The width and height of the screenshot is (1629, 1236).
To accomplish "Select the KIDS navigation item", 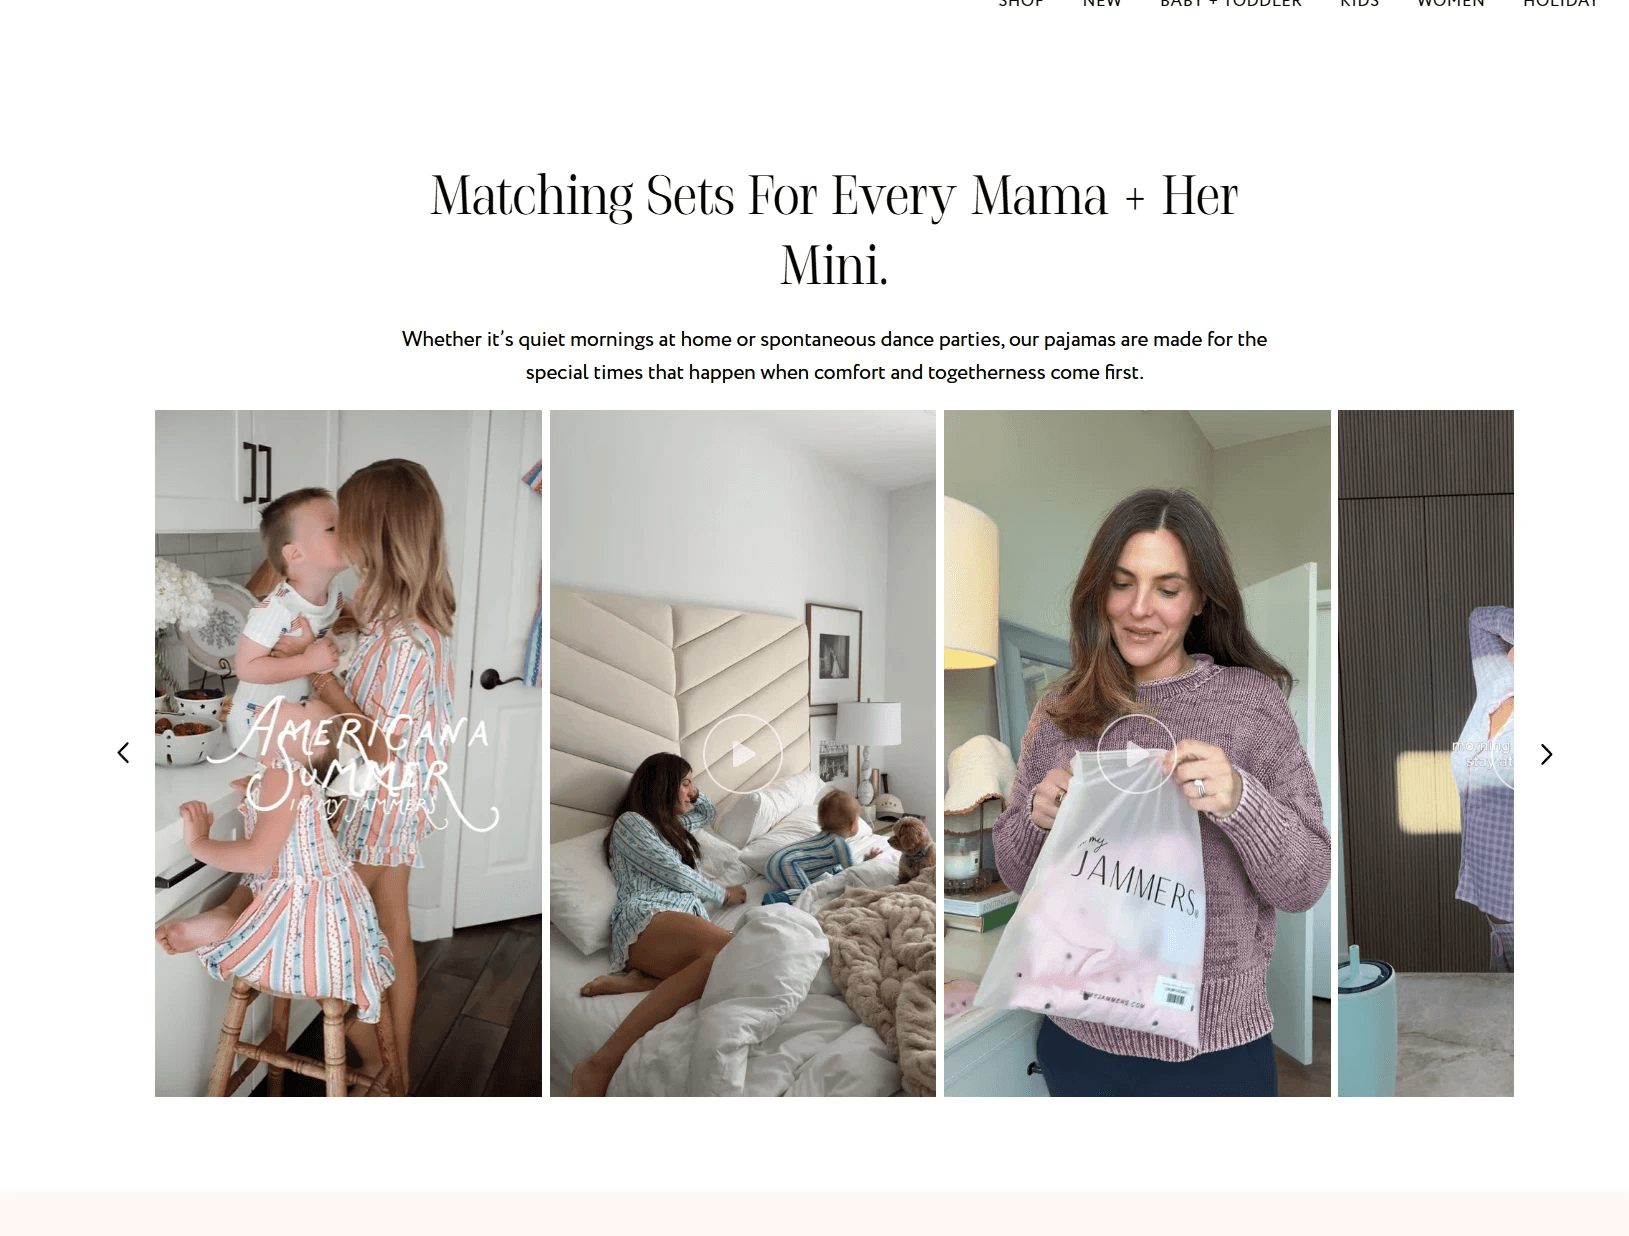I will [x=1360, y=3].
